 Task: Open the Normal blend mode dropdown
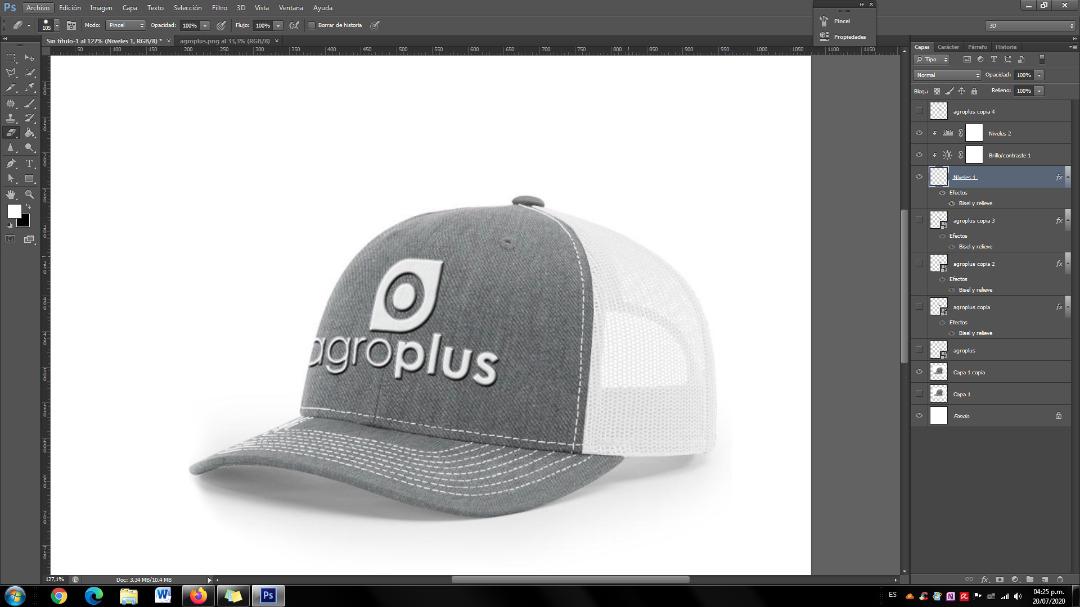pos(948,75)
